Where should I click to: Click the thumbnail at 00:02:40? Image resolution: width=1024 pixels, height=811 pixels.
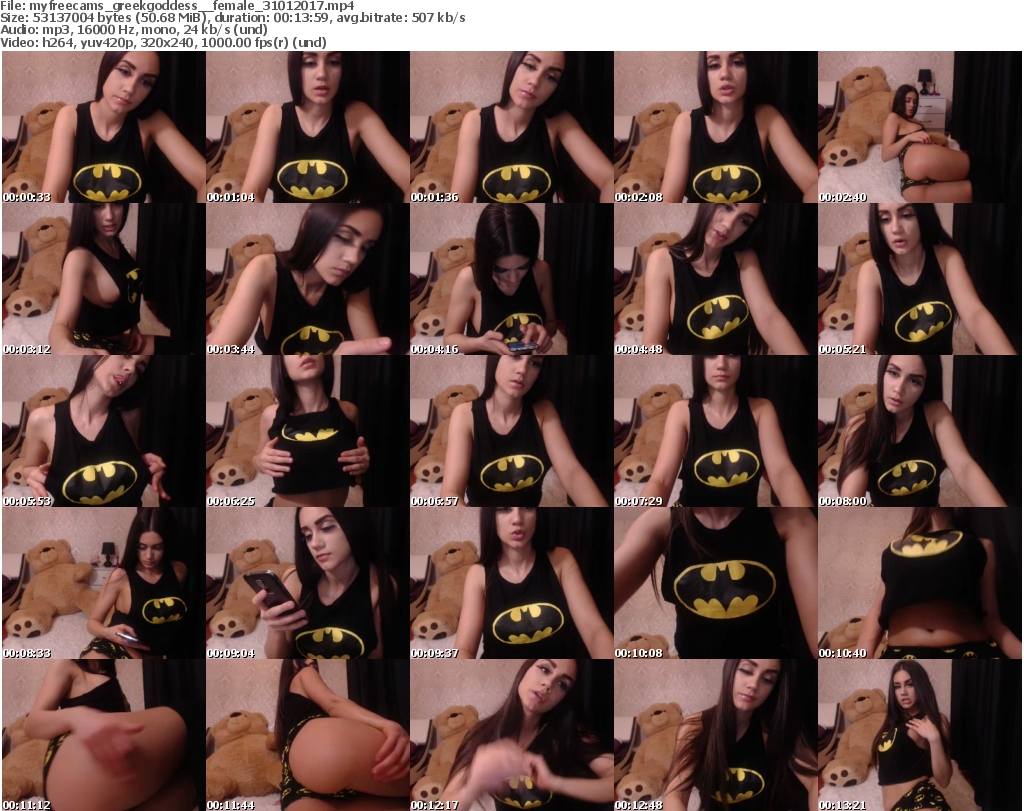point(920,127)
